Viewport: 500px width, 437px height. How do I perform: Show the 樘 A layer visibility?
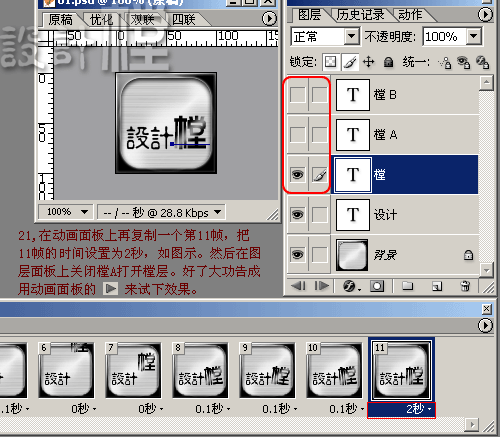[298, 135]
